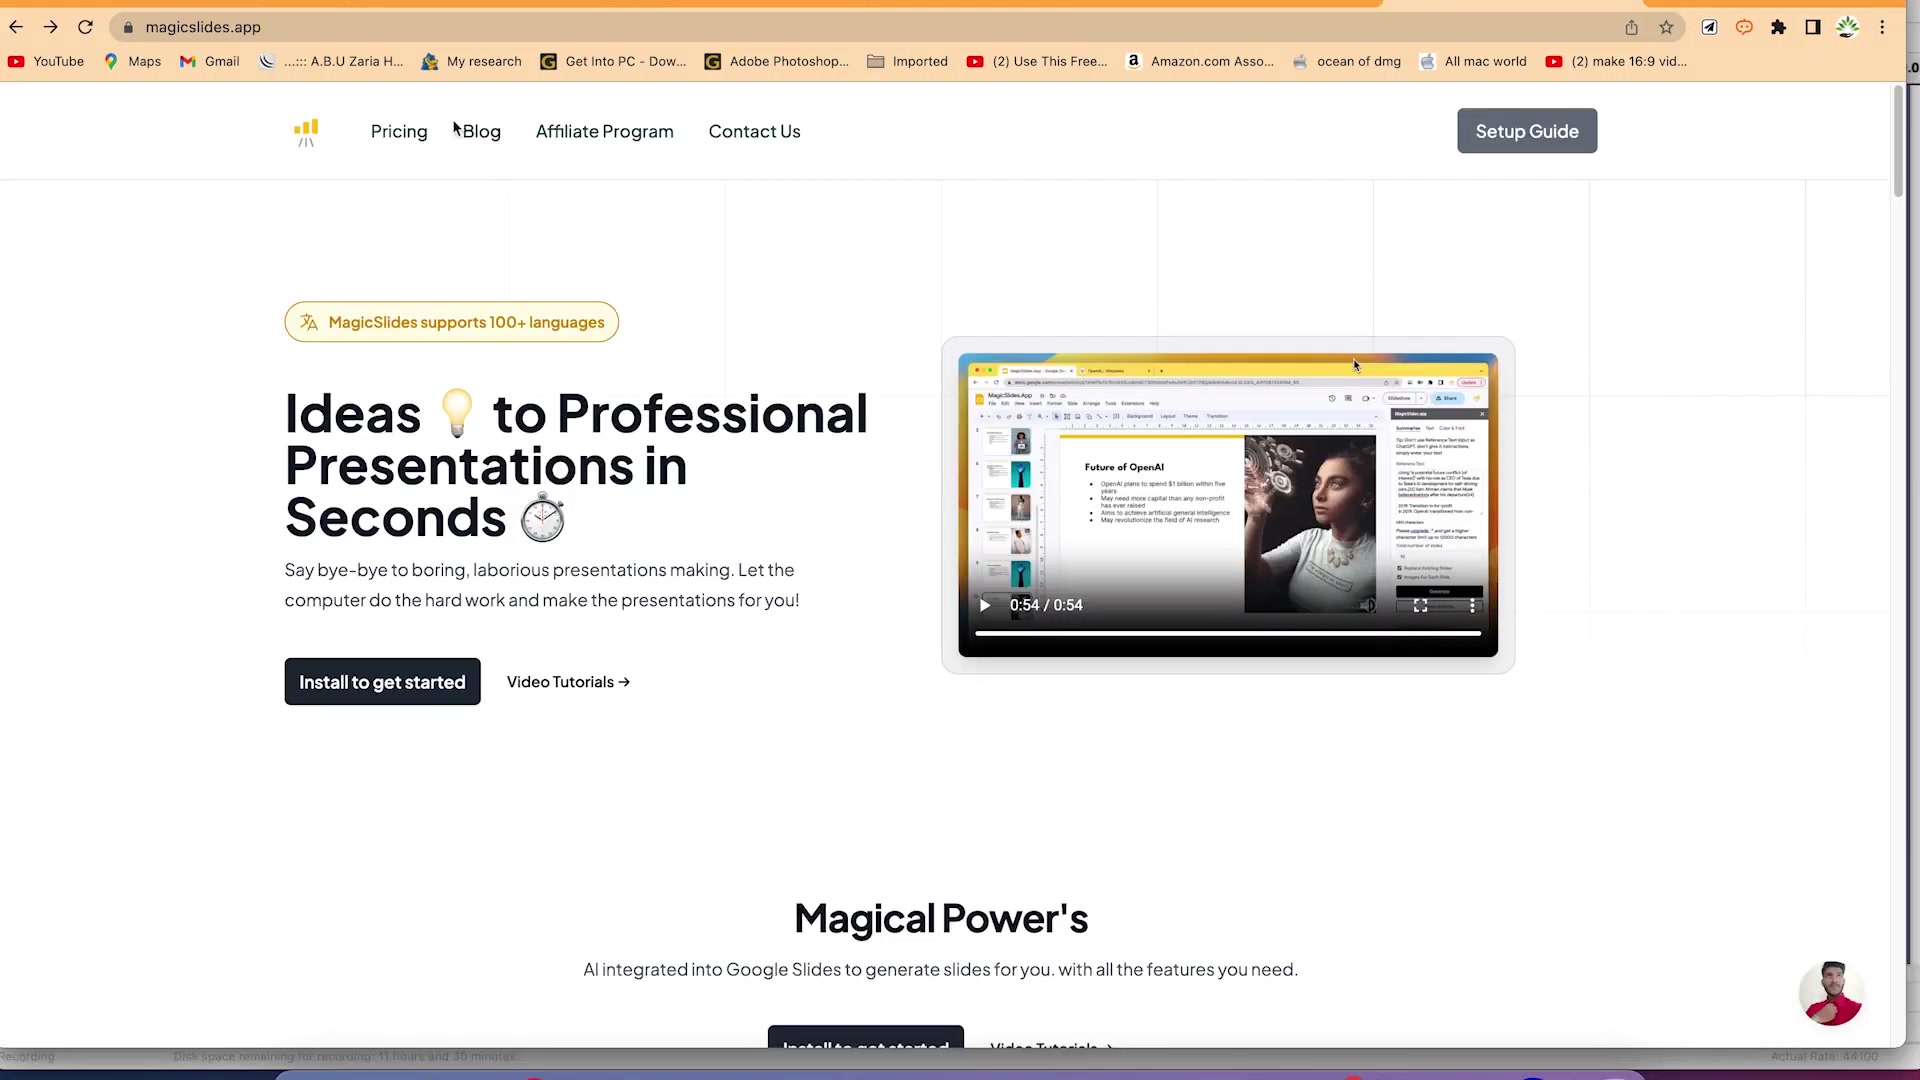This screenshot has width=1920, height=1080.
Task: Open the YouTube bookmark
Action: pyautogui.click(x=46, y=61)
